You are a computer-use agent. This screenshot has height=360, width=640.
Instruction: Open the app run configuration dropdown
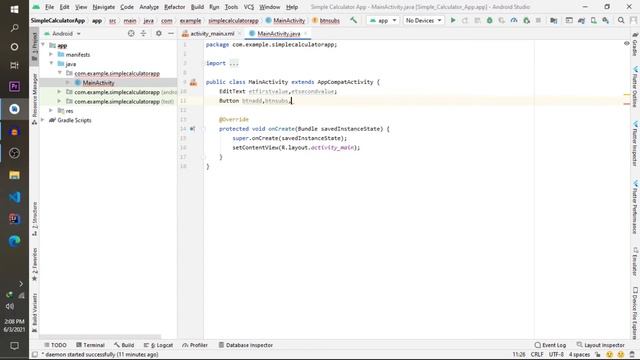(x=382, y=20)
